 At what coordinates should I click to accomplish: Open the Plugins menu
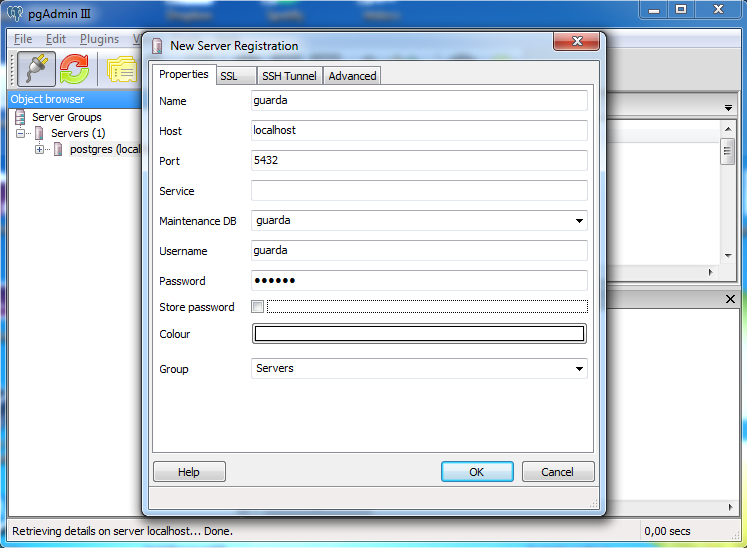99,39
